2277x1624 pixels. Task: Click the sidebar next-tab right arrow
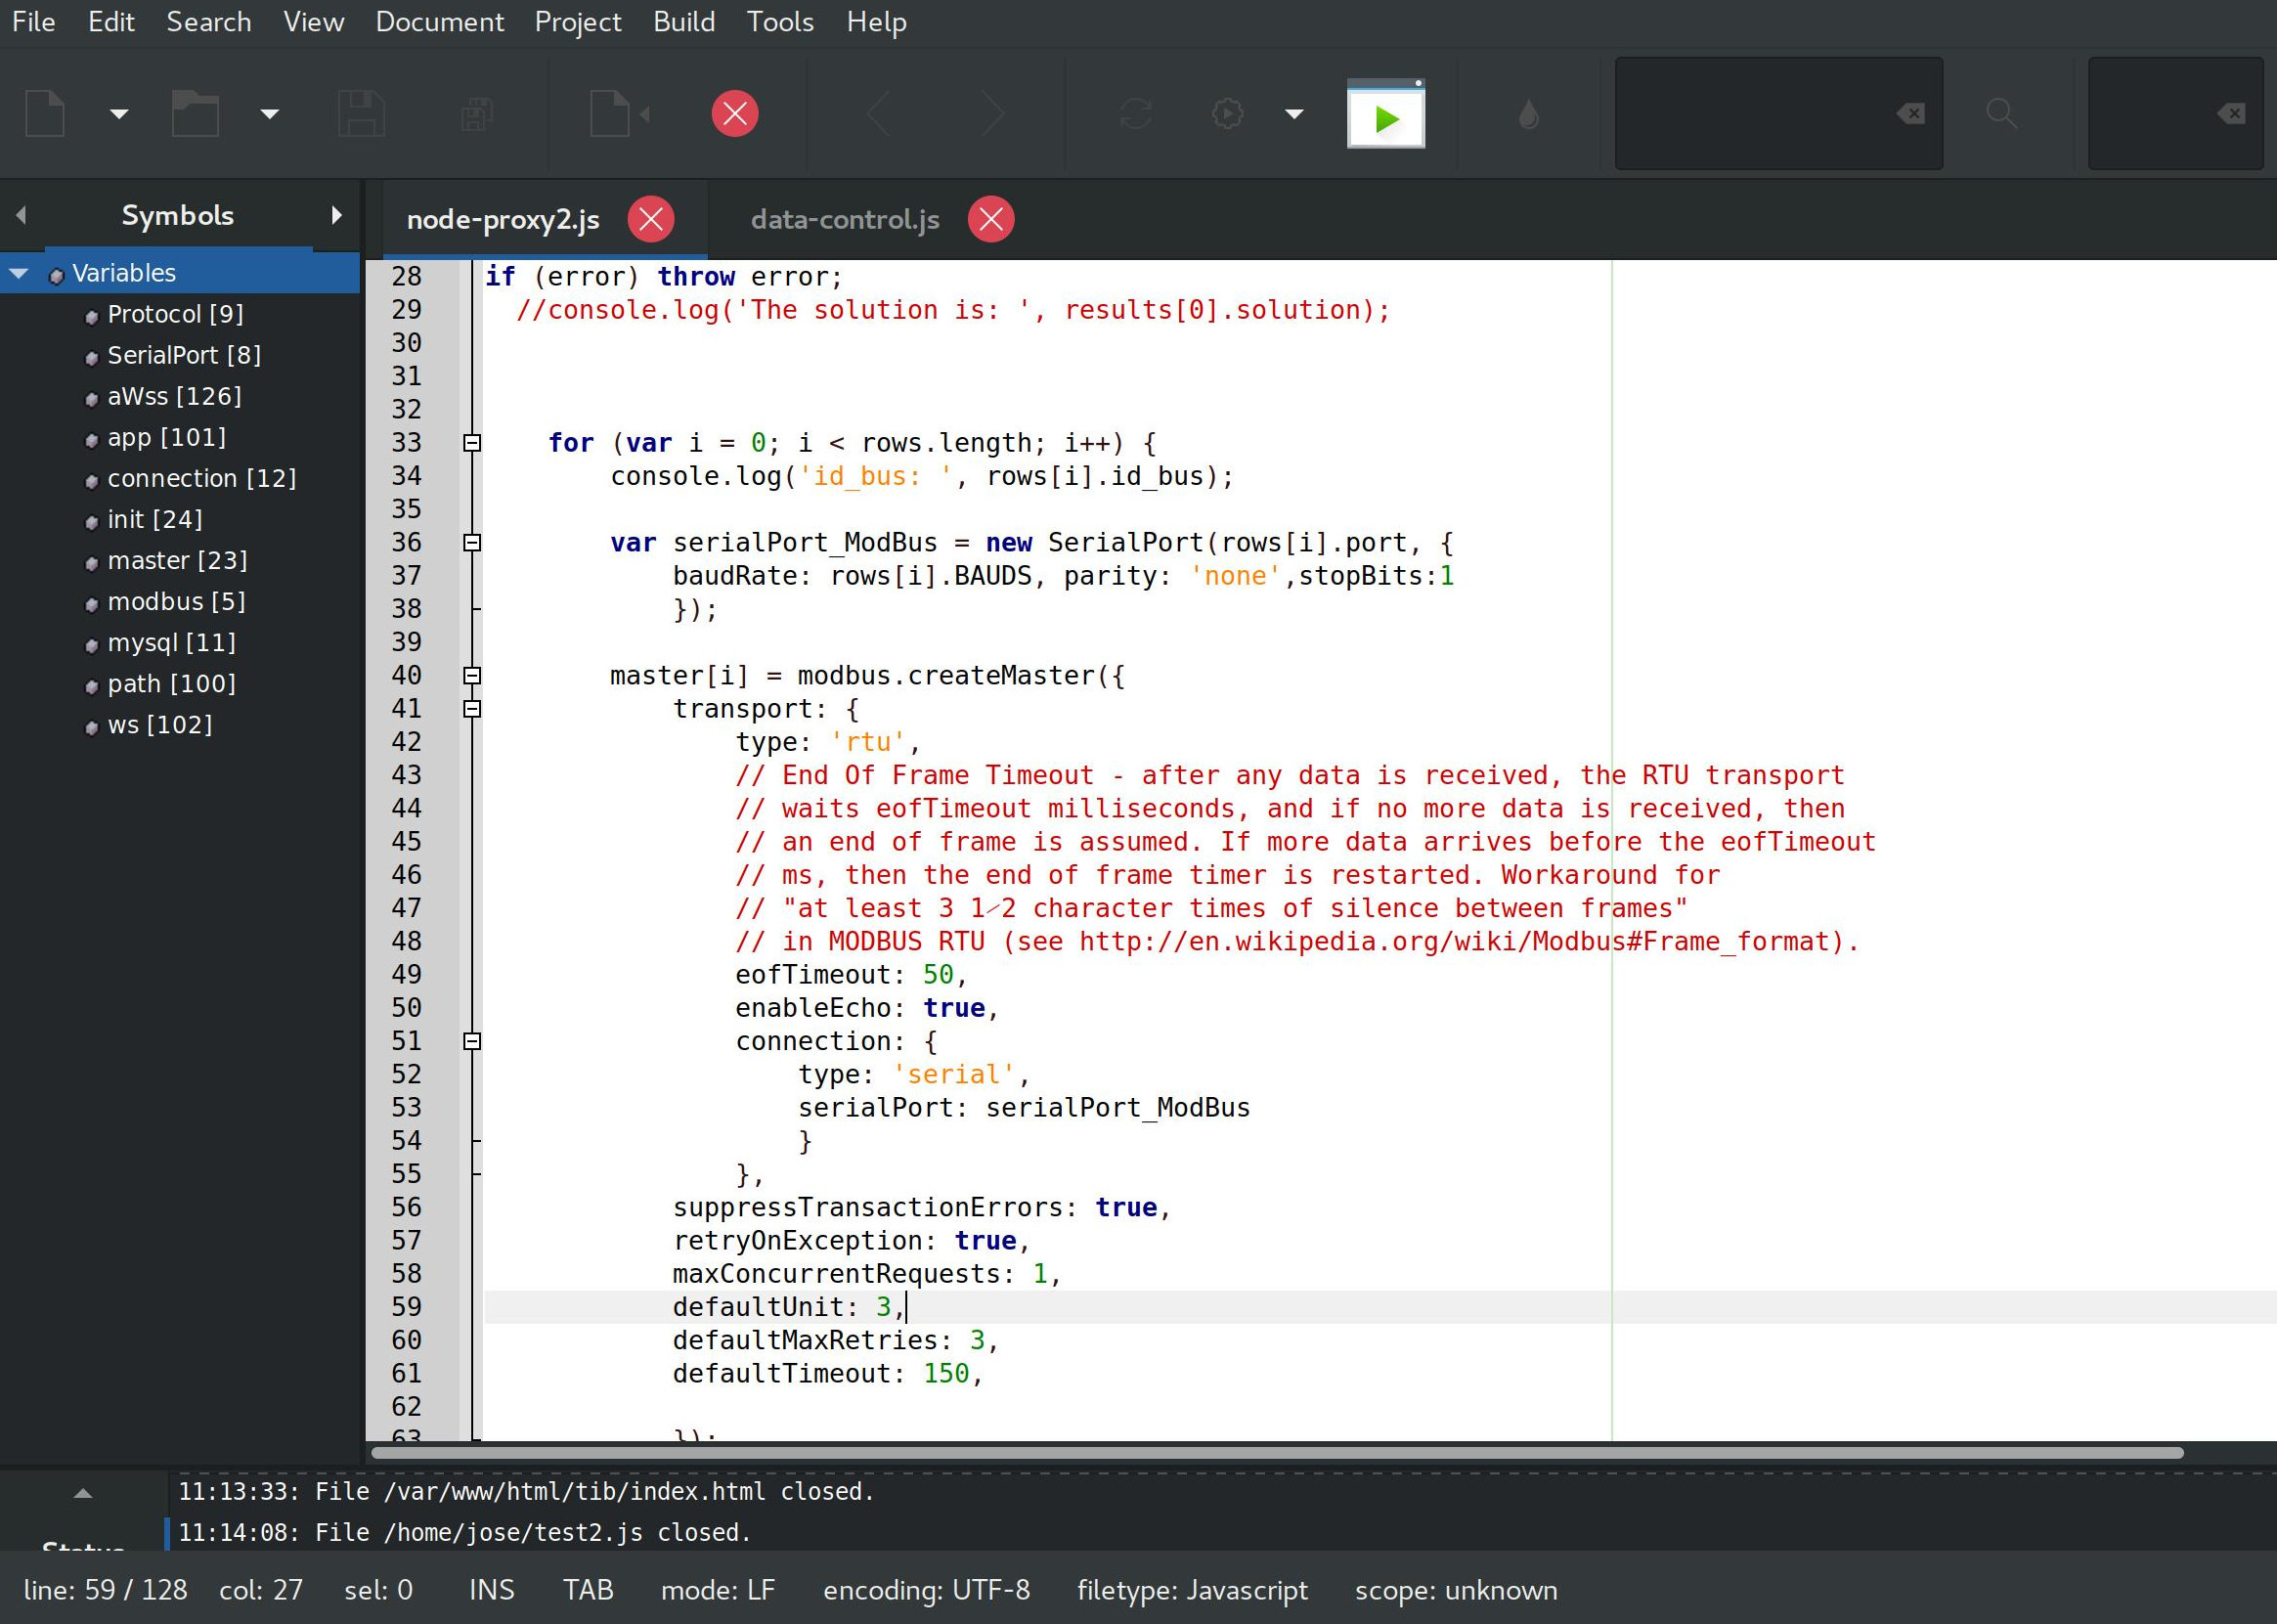pos(337,215)
